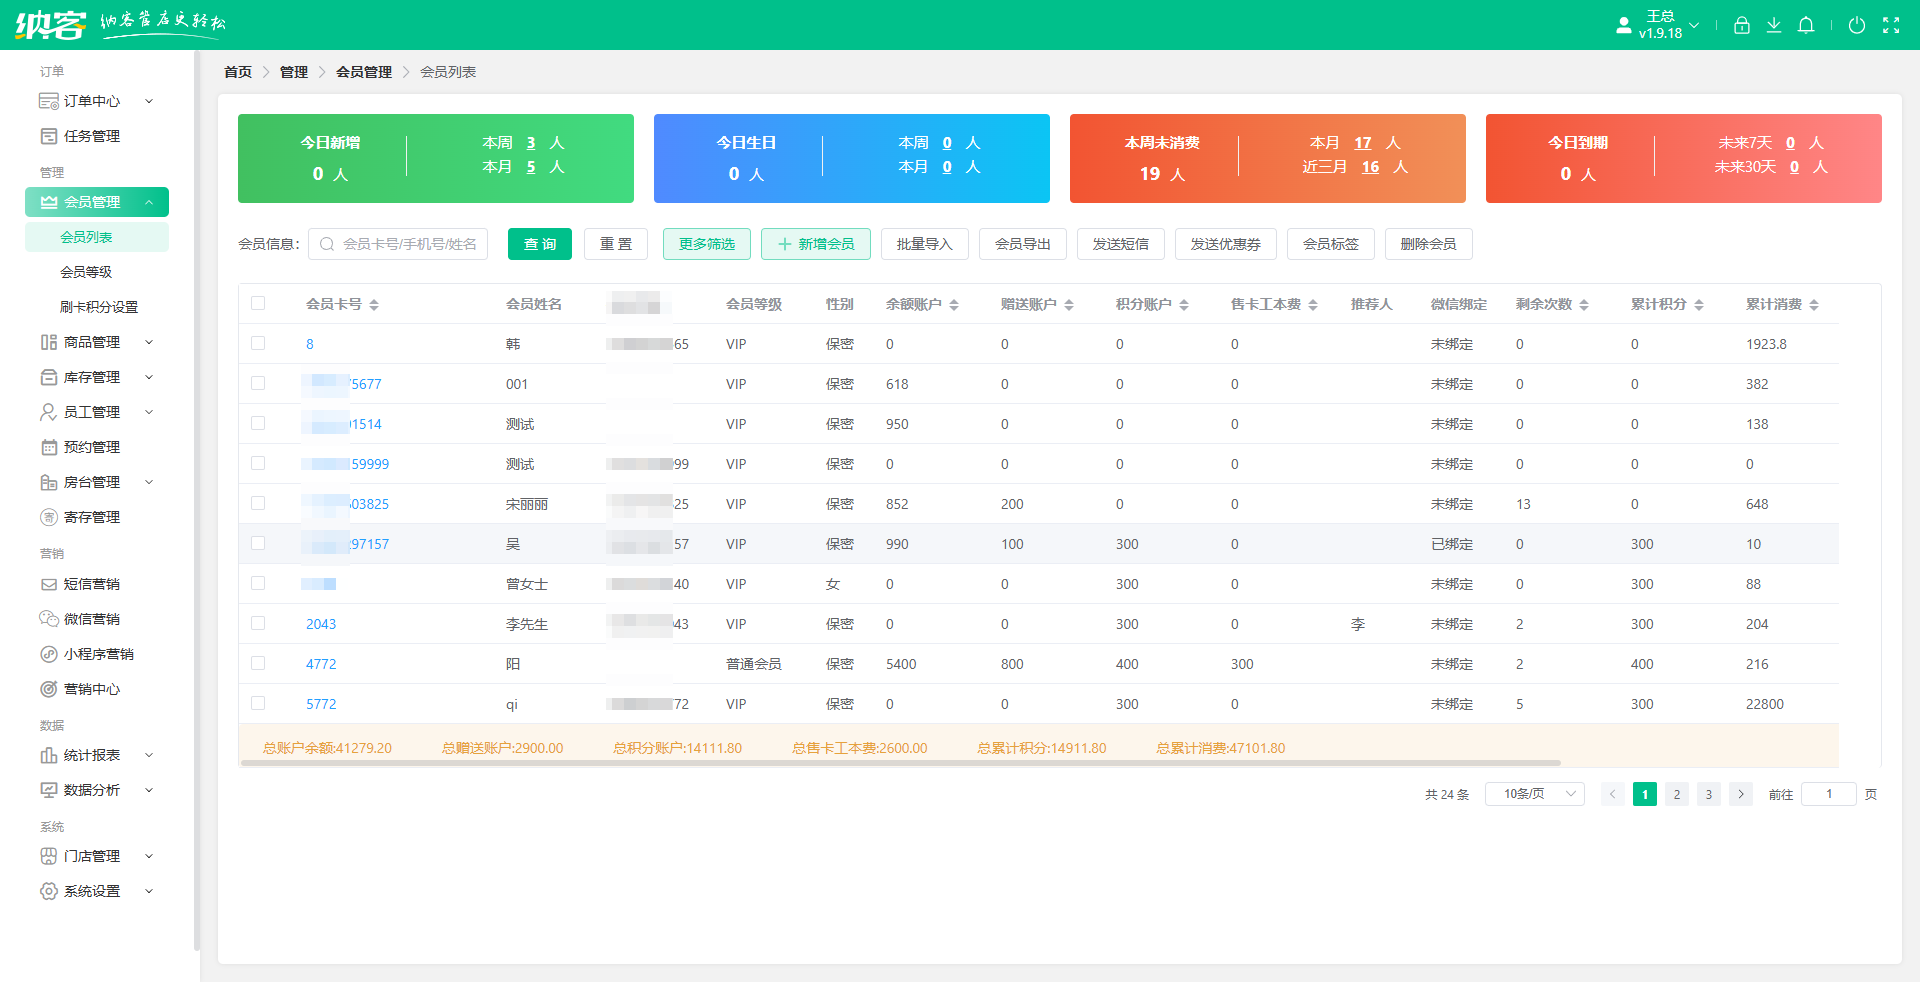
Task: Click the 新增会员 button
Action: (x=815, y=243)
